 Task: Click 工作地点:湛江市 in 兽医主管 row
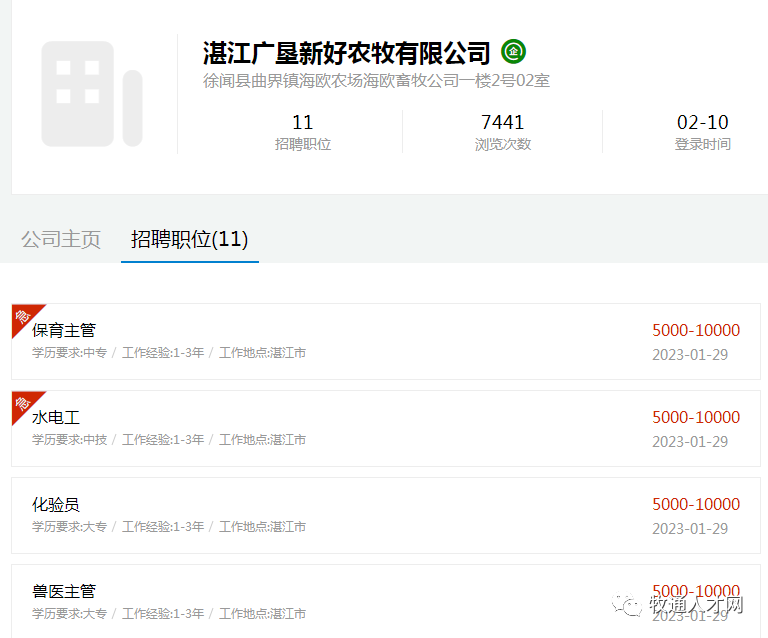click(x=262, y=614)
